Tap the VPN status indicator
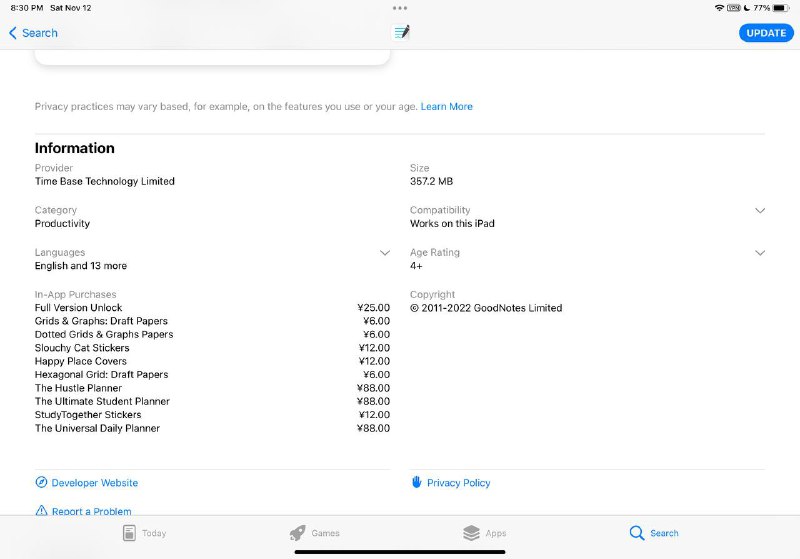Screen dimensions: 800x559 click(734, 8)
